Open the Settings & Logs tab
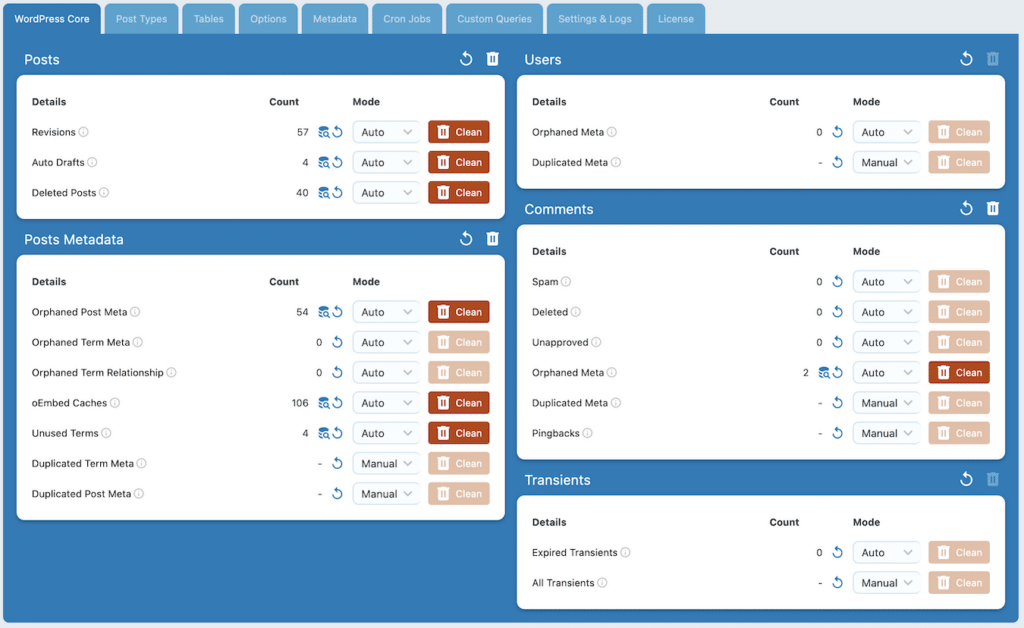1024x628 pixels. [x=594, y=19]
